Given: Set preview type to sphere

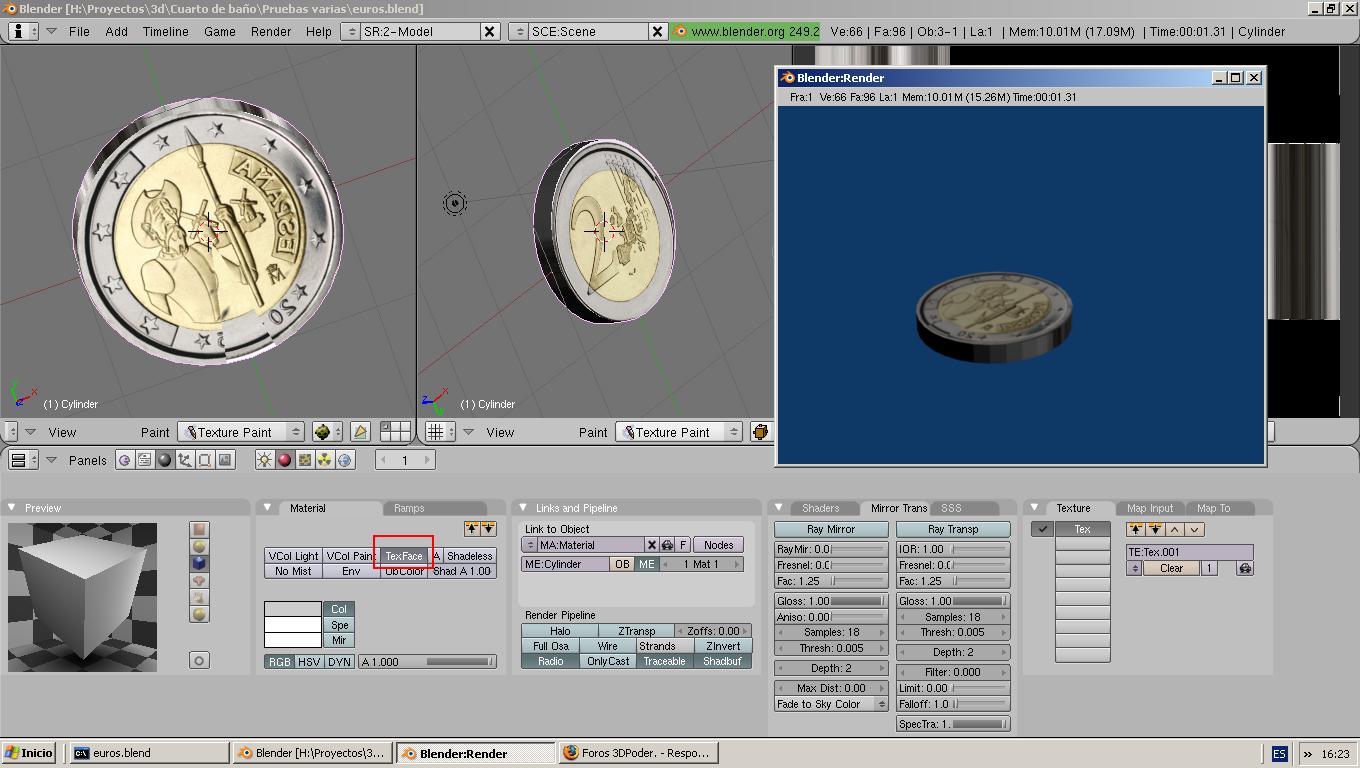Looking at the screenshot, I should tap(199, 547).
